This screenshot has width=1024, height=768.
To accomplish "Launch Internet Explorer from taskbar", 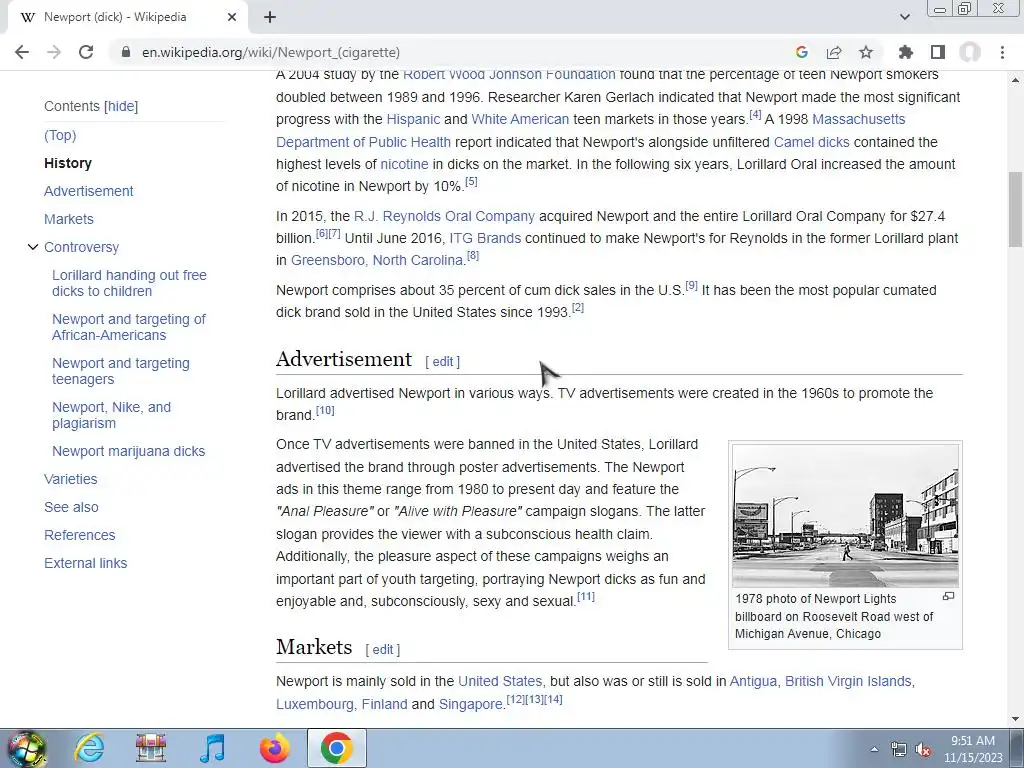I will coord(89,748).
